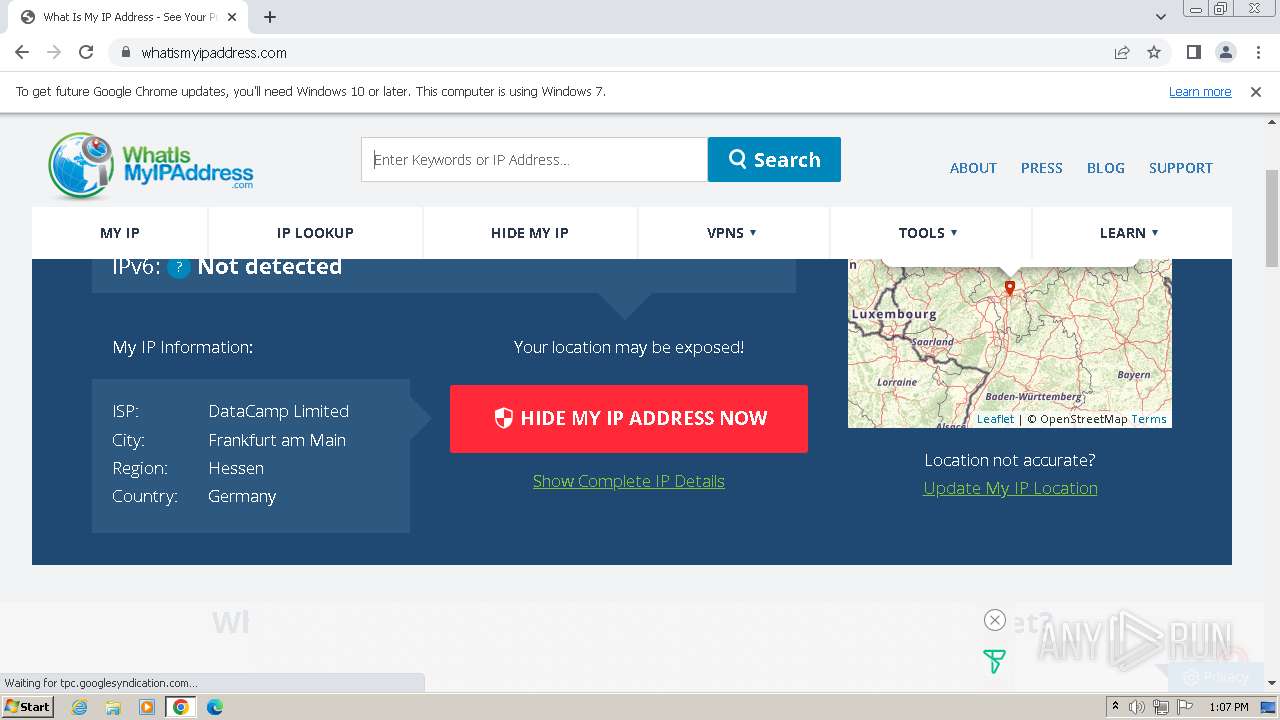Open the PRESS link
This screenshot has width=1280, height=720.
coord(1041,168)
